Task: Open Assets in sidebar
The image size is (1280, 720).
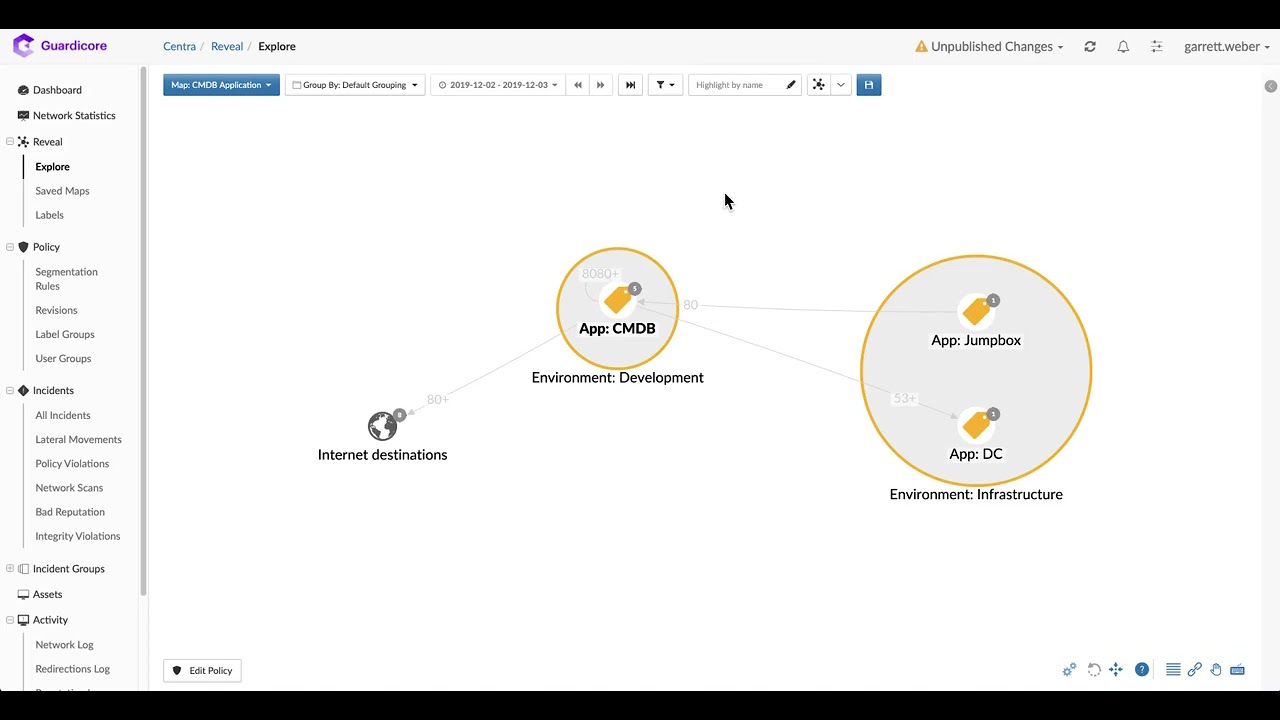Action: (x=47, y=595)
